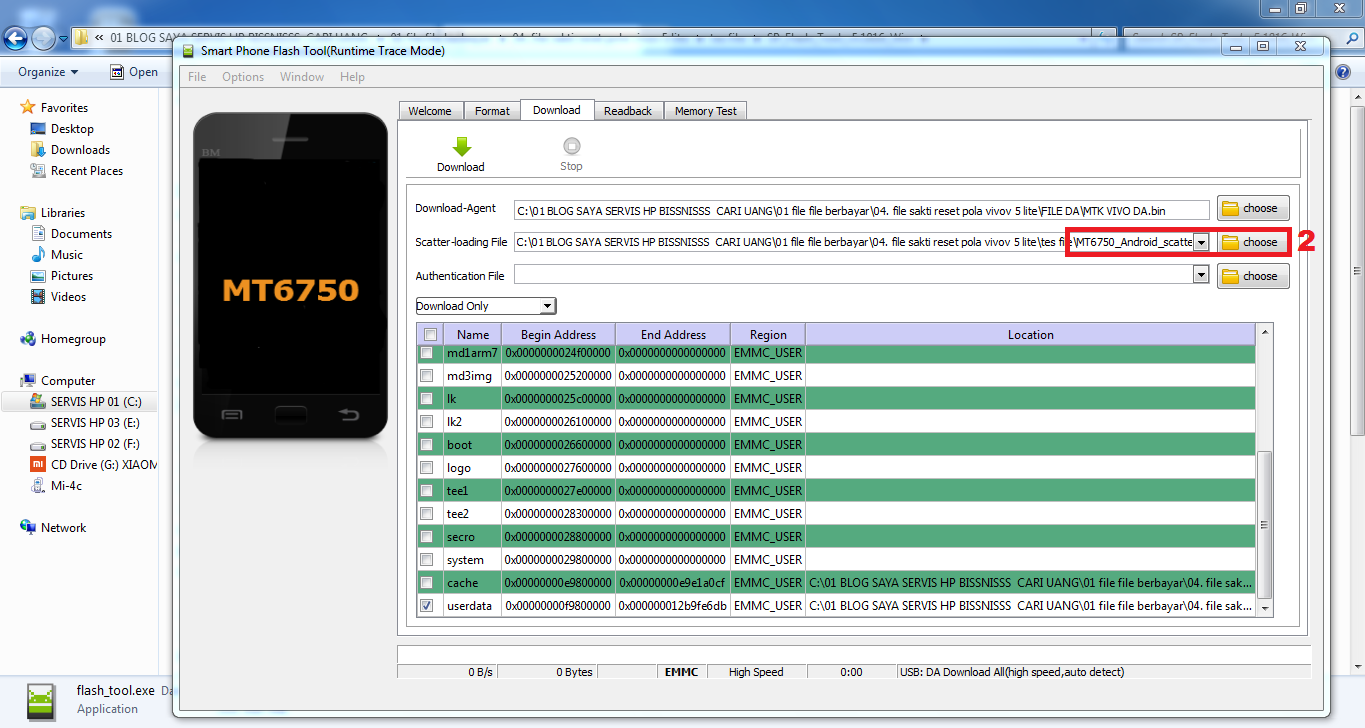Switch to the Format tab
The width and height of the screenshot is (1365, 728).
(492, 111)
